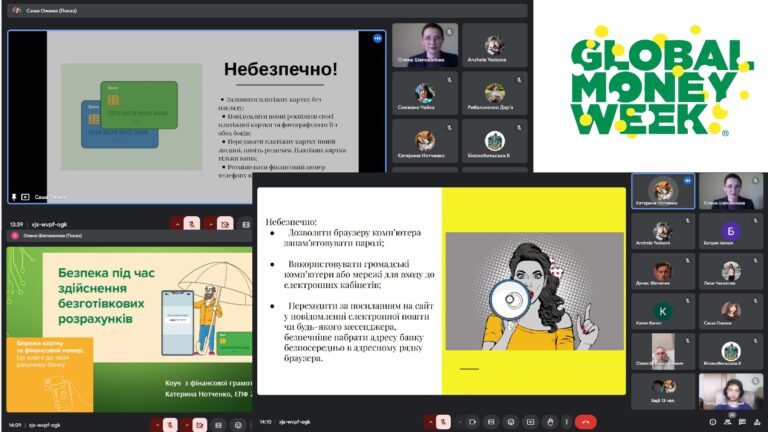Click presentation screen icon beside the pin
Screen dimensions: 768x432
(x=25, y=196)
